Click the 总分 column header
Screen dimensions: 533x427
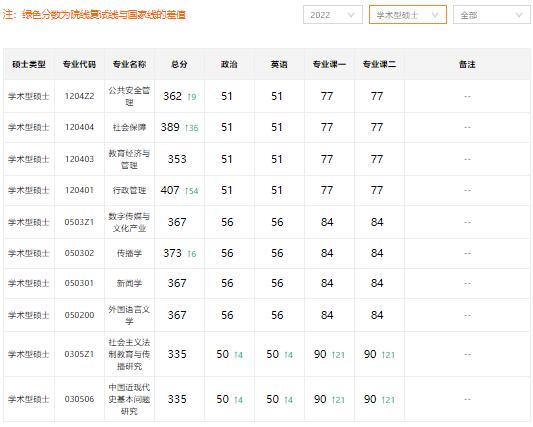pyautogui.click(x=179, y=64)
